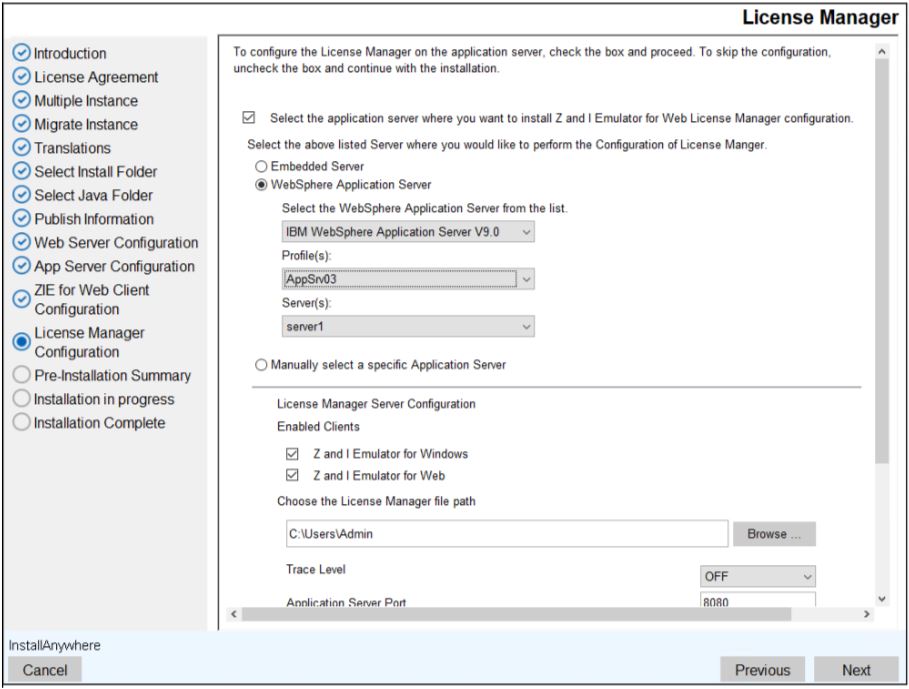
Task: Click the vertical scrollbar thumb
Action: pyautogui.click(x=882, y=261)
